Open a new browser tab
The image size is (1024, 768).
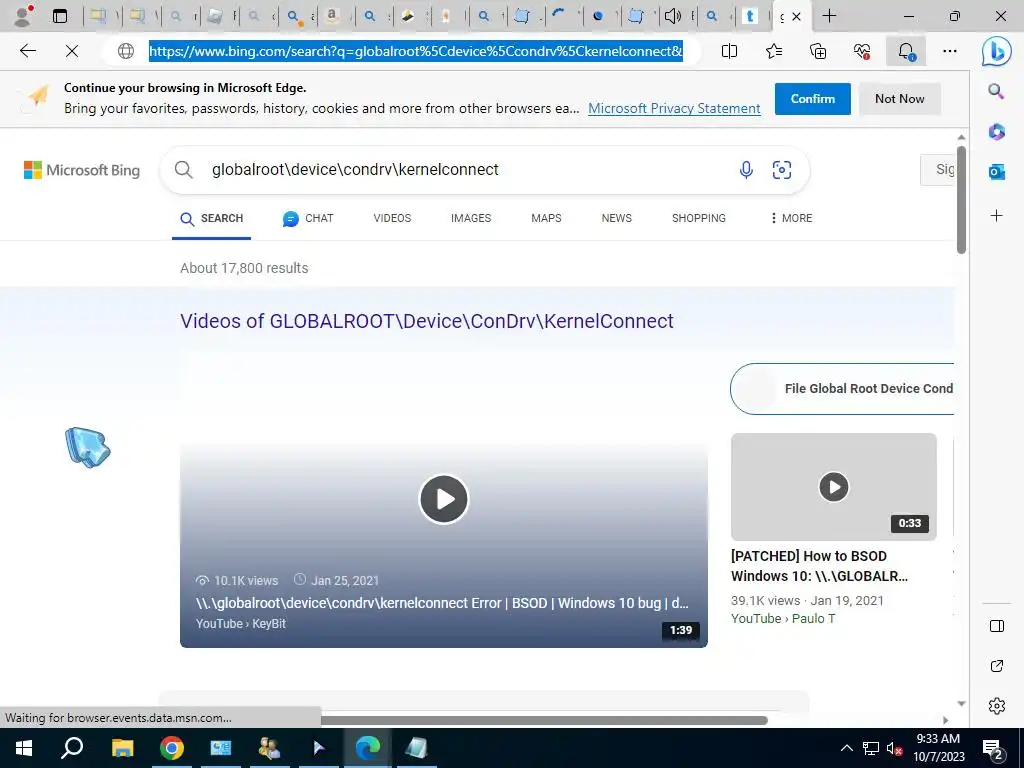pos(829,16)
